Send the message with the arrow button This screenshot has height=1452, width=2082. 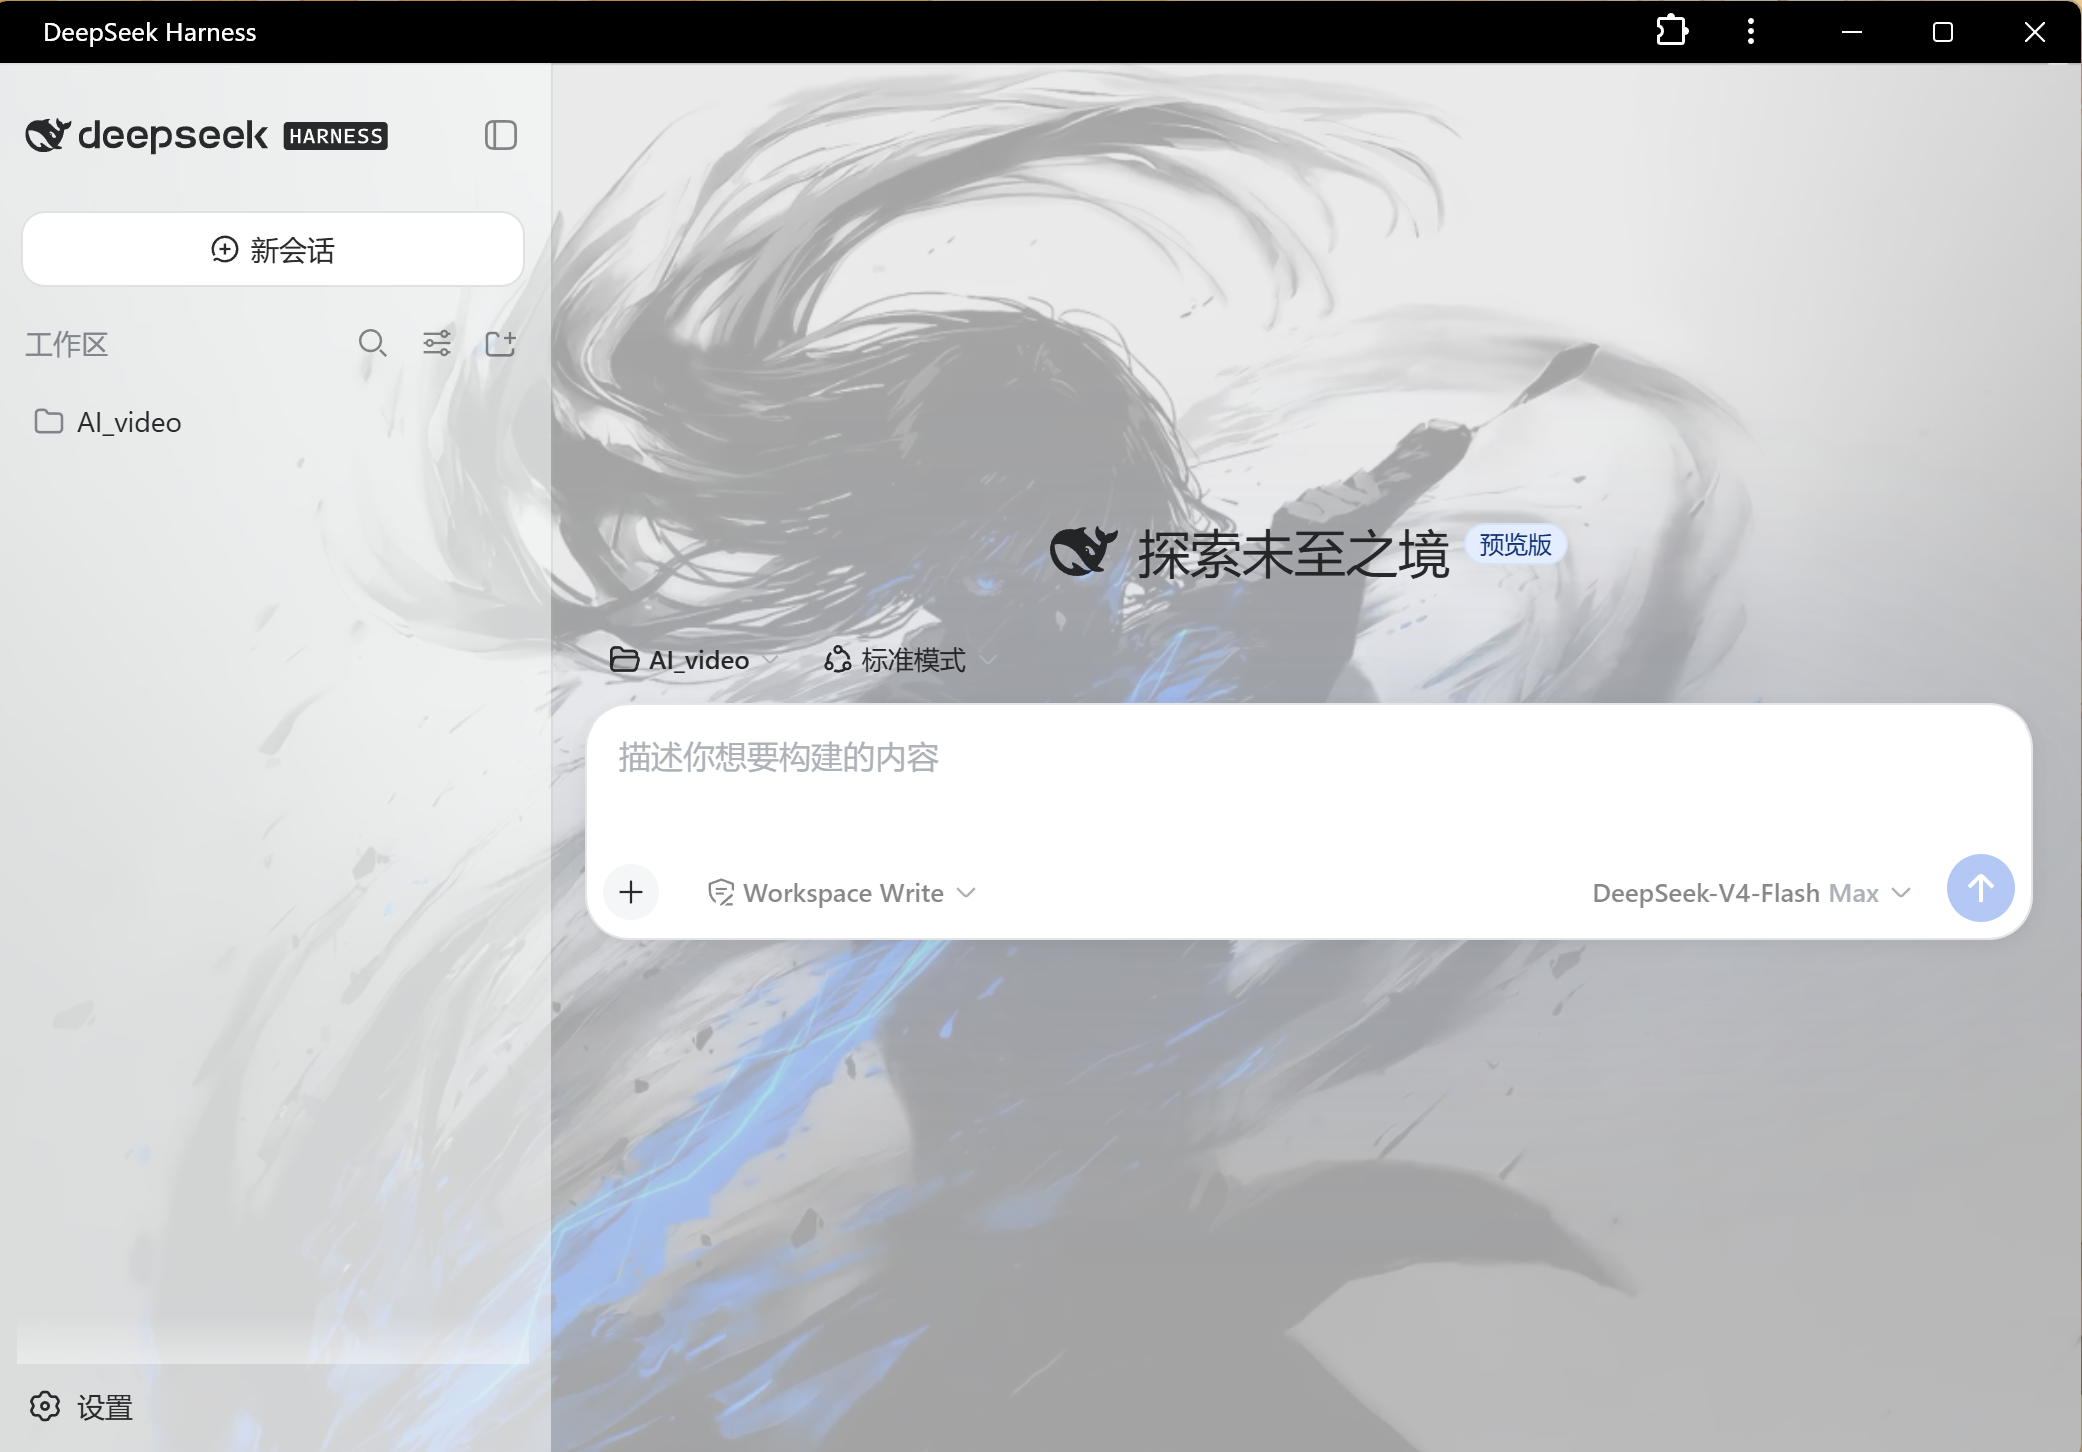point(1980,888)
